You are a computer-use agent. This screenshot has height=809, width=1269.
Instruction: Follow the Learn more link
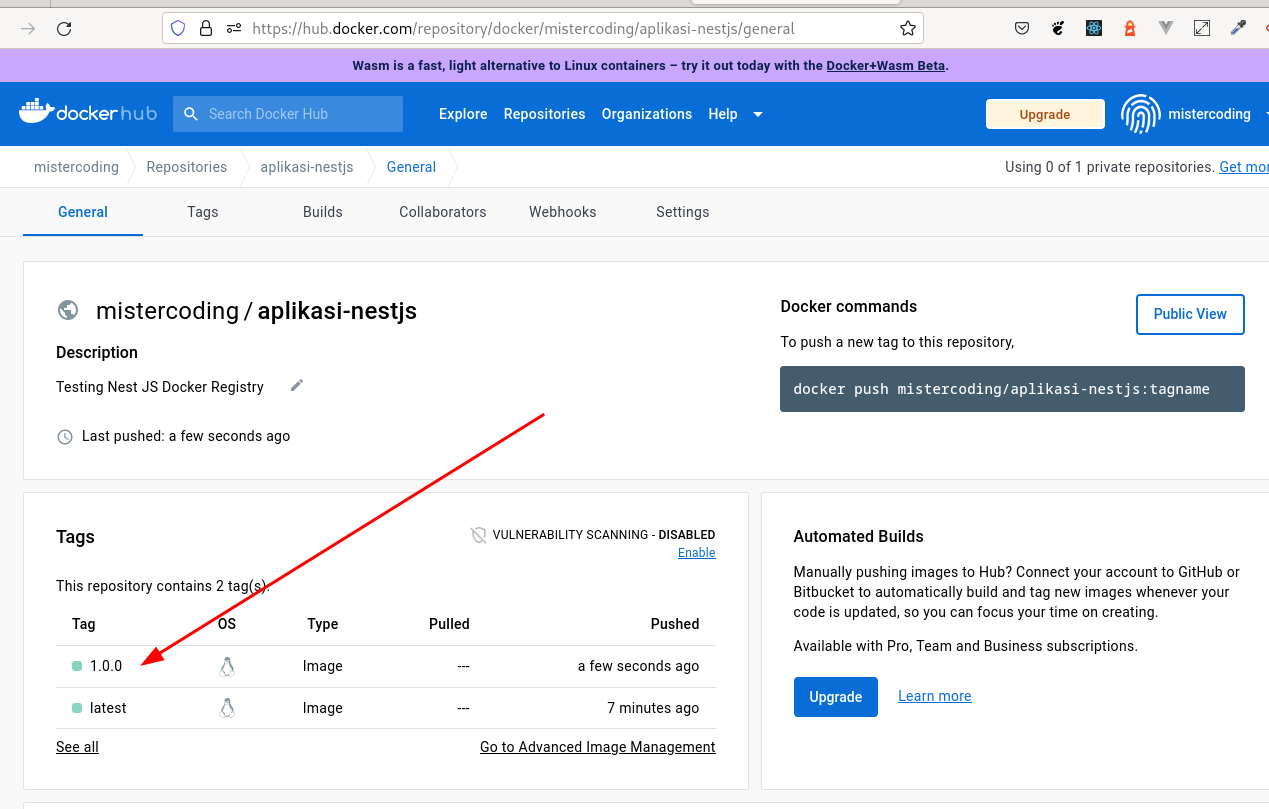tap(935, 696)
